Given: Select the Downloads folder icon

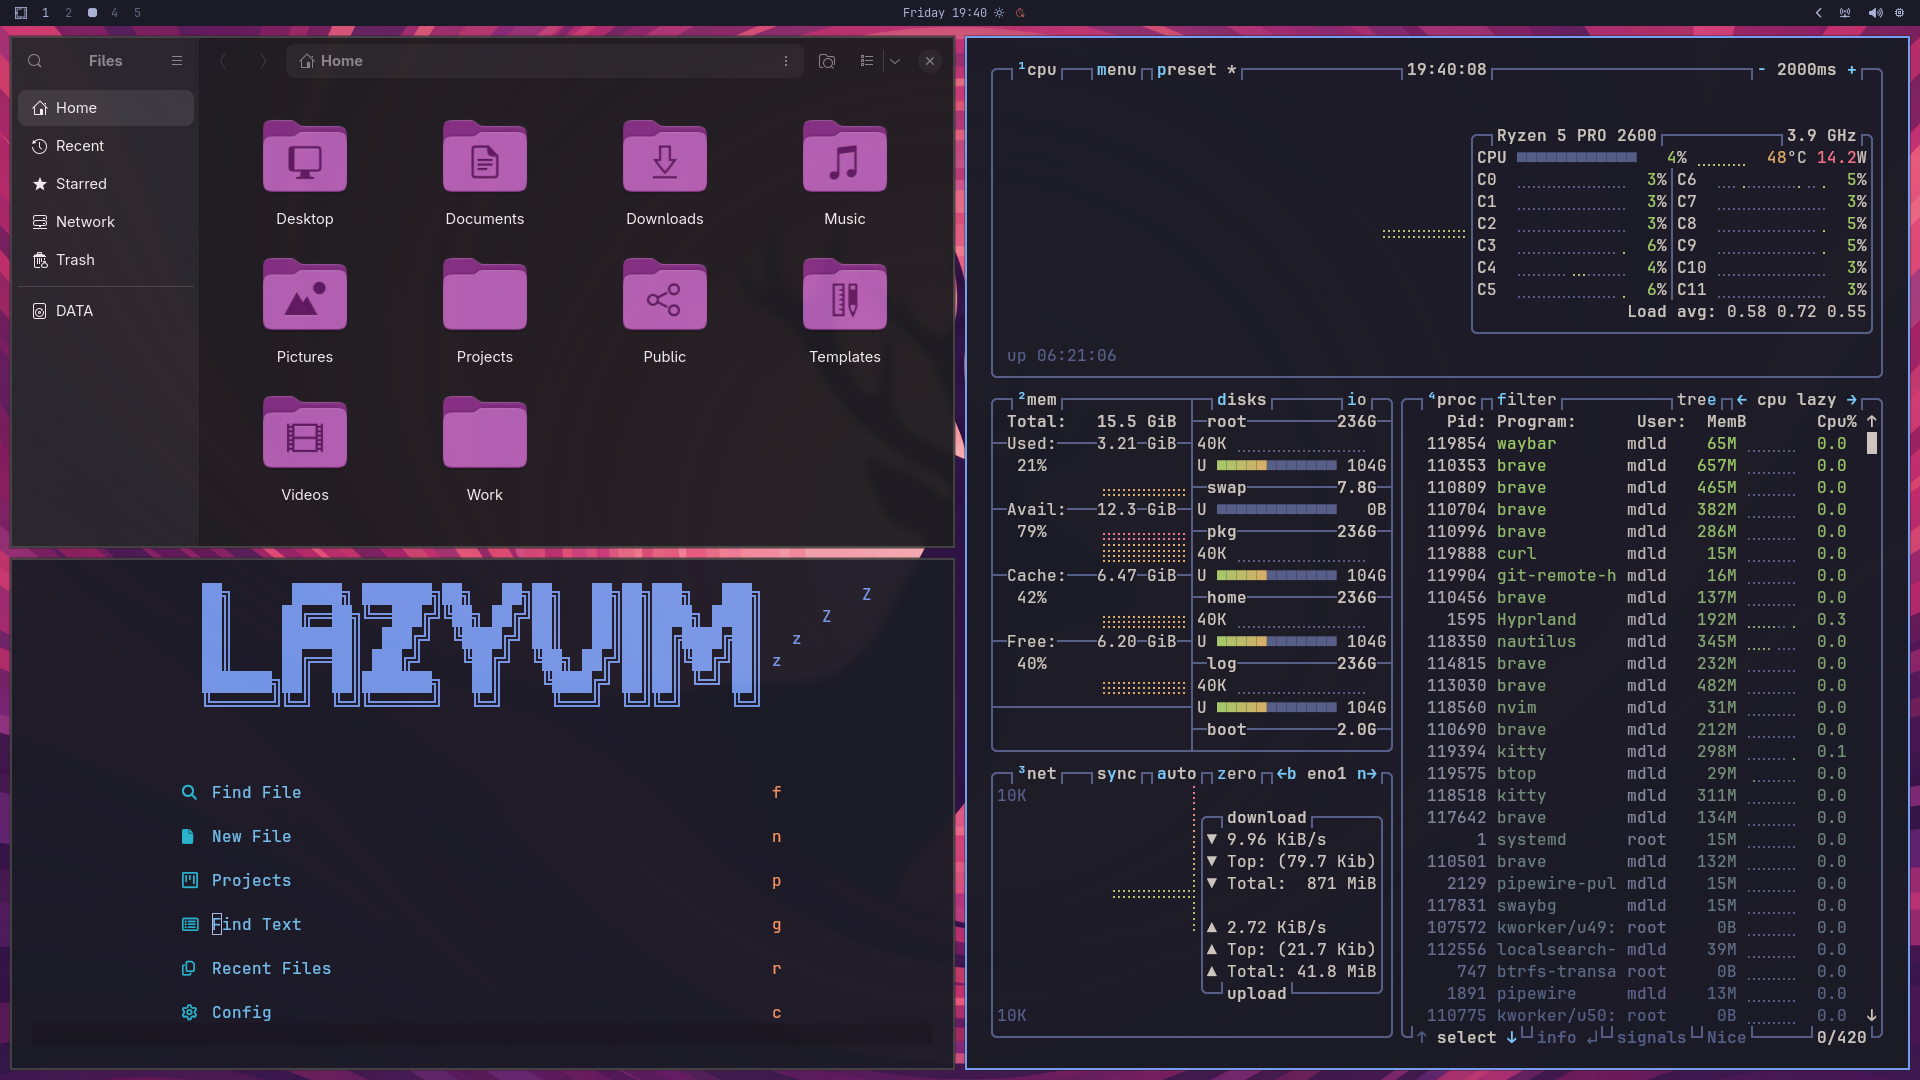Looking at the screenshot, I should click(x=665, y=157).
